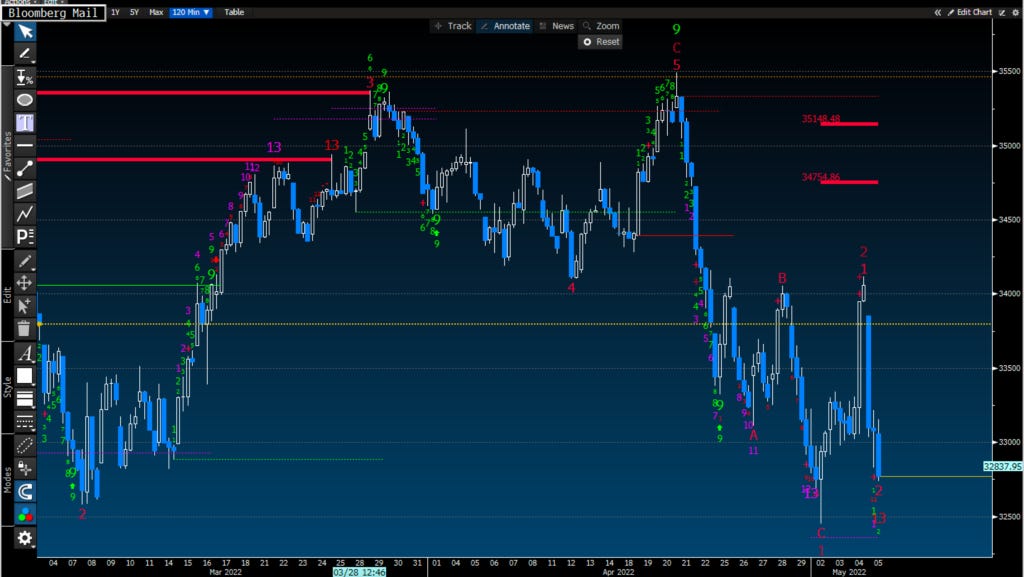This screenshot has width=1024, height=577.
Task: Open the dashed line pattern option
Action: pyautogui.click(x=25, y=422)
